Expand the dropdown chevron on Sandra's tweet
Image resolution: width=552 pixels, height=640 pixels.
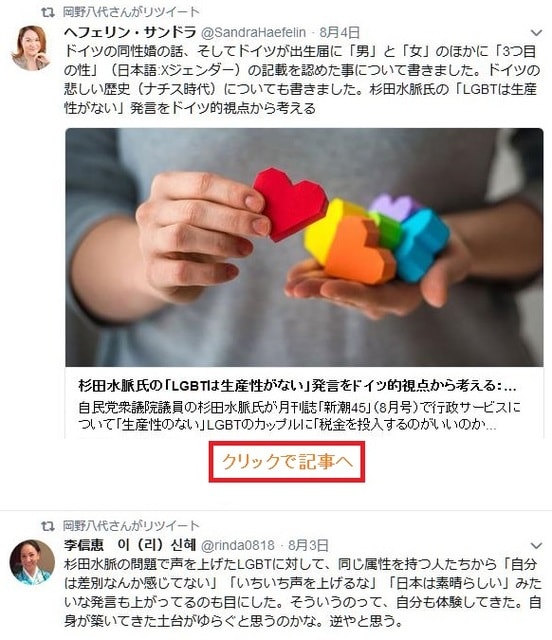coord(536,32)
